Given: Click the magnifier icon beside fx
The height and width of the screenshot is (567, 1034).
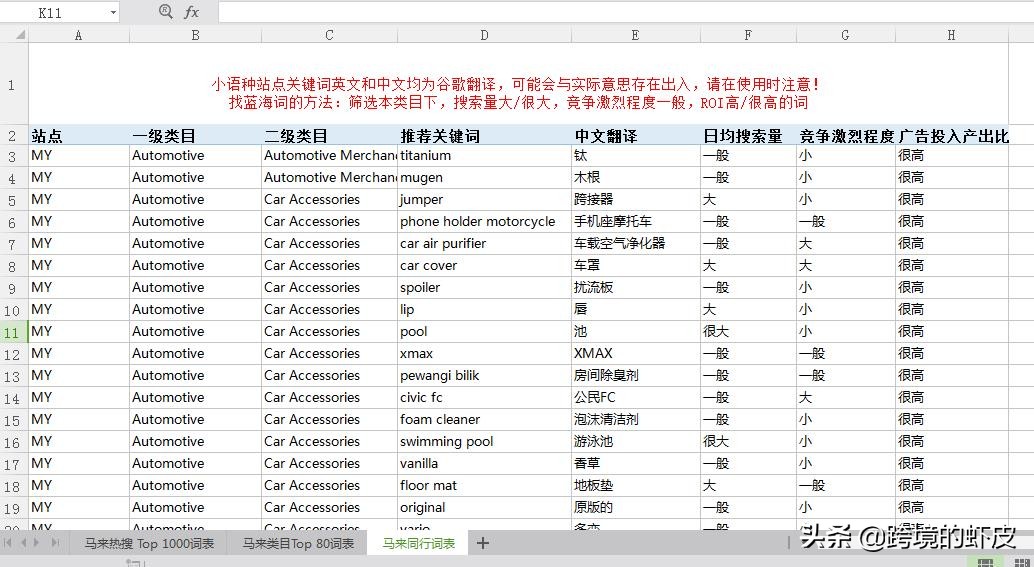Looking at the screenshot, I should pyautogui.click(x=166, y=12).
